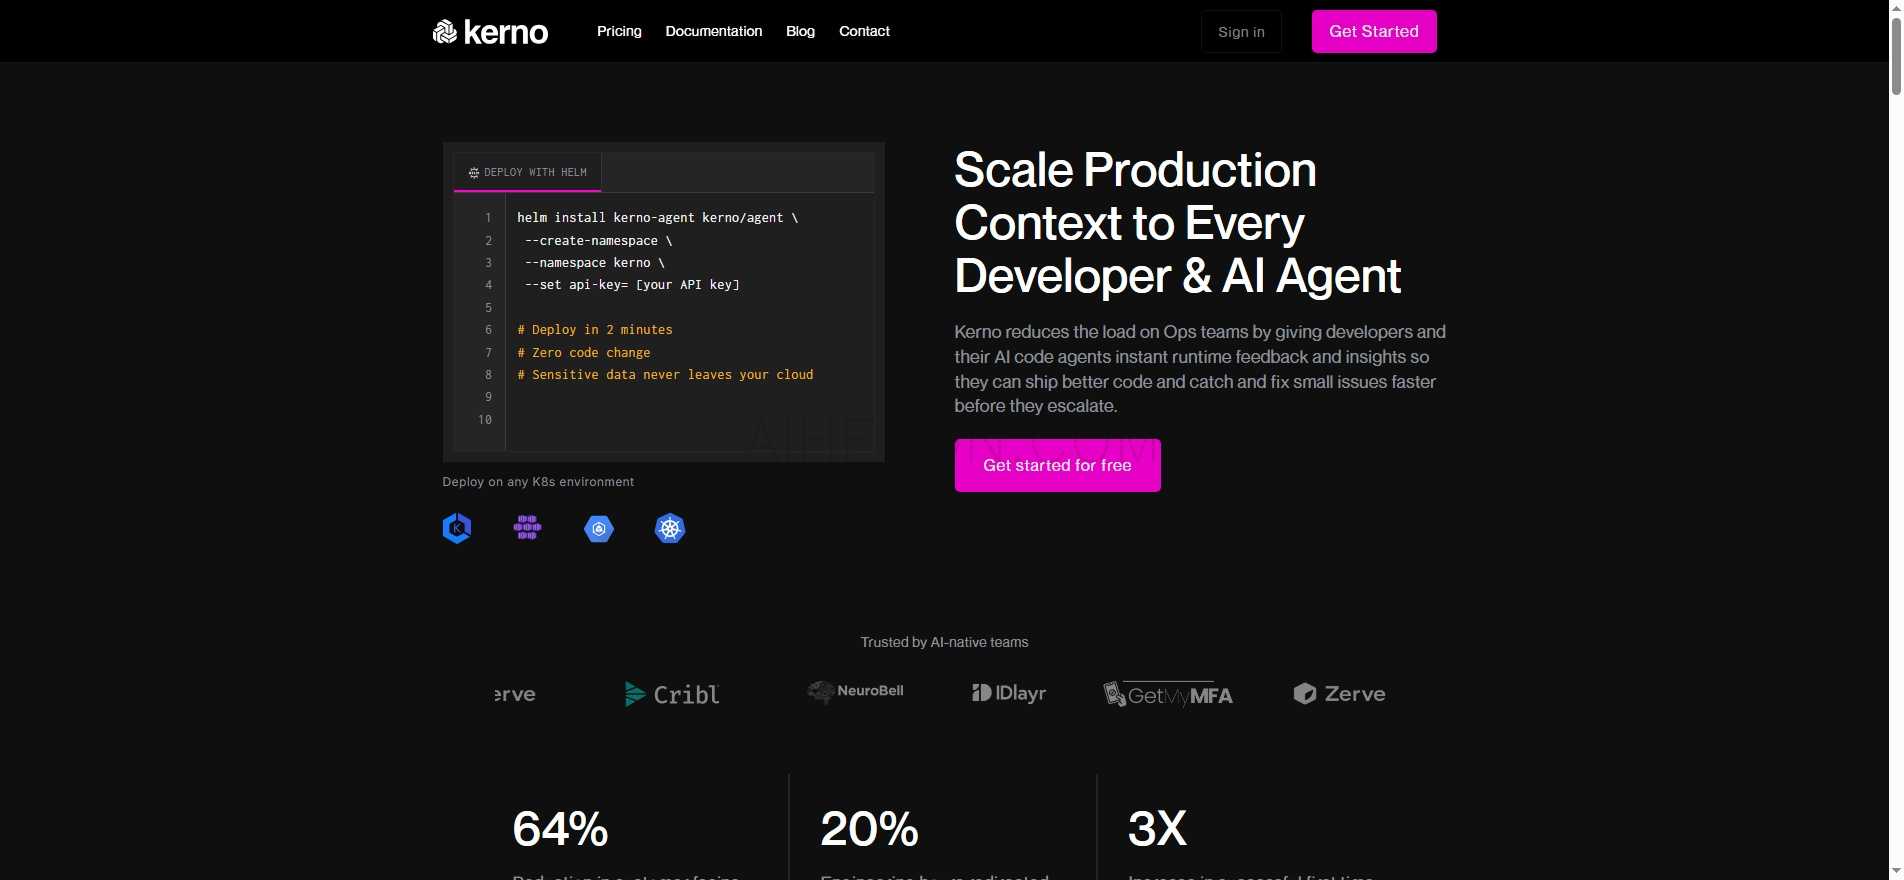Click the pink Get Started header button
Viewport: 1904px width, 880px height.
[1374, 32]
